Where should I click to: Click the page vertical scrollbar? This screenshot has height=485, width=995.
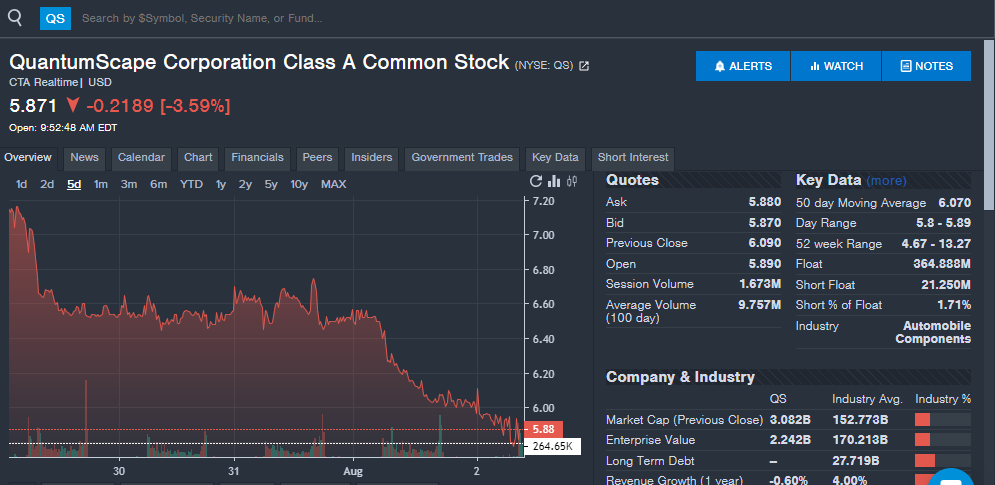[x=989, y=124]
